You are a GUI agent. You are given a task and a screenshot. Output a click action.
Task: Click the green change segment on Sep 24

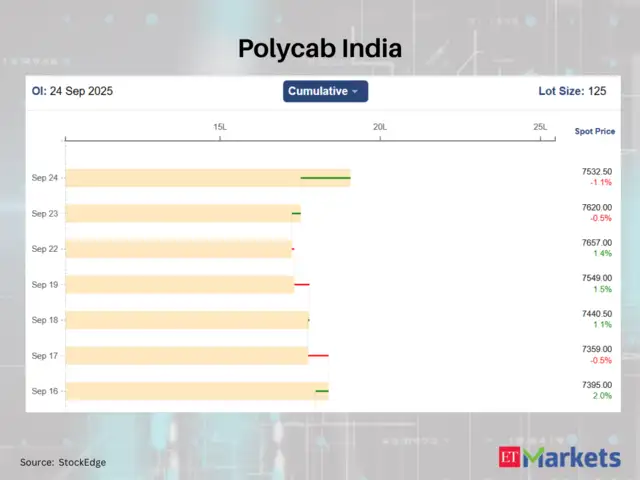(325, 178)
